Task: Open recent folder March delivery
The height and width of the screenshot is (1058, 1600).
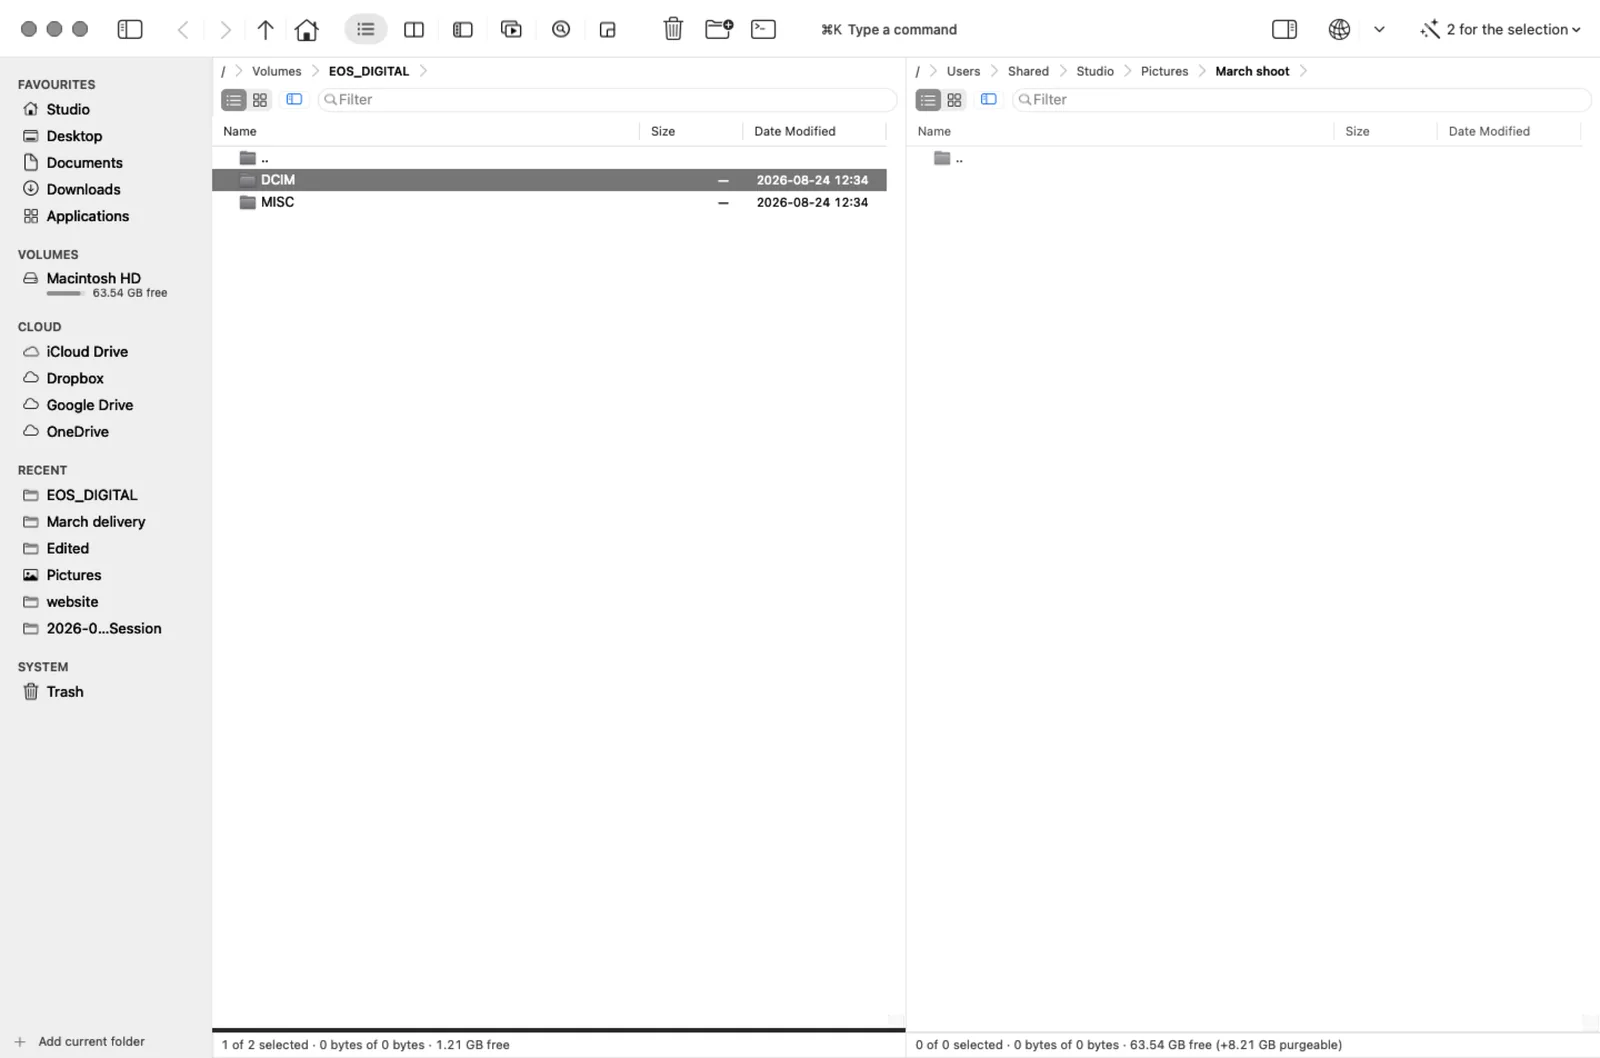Action: (x=96, y=522)
